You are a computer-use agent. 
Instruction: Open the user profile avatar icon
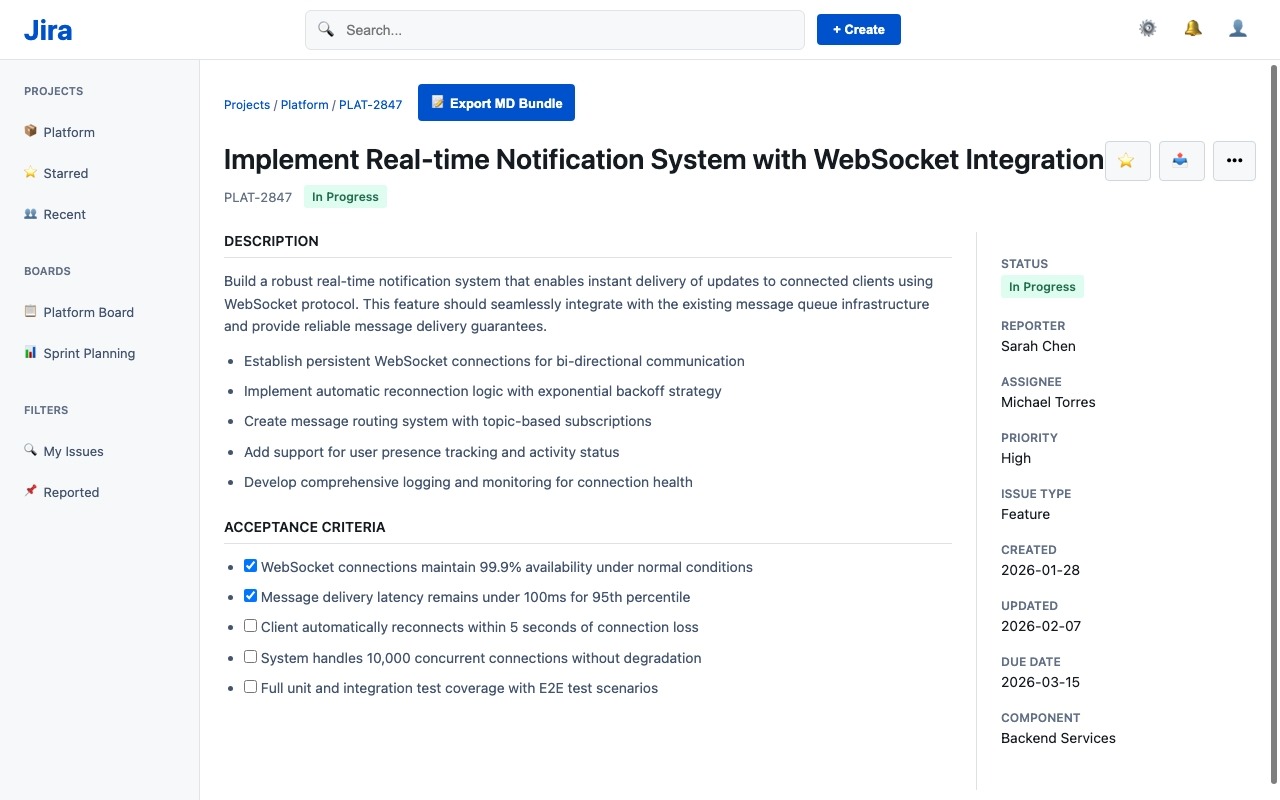(x=1238, y=29)
